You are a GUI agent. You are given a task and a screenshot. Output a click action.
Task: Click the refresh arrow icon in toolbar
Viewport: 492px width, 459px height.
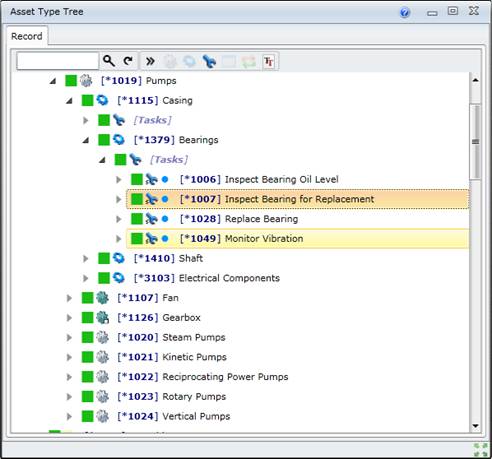pyautogui.click(x=128, y=61)
